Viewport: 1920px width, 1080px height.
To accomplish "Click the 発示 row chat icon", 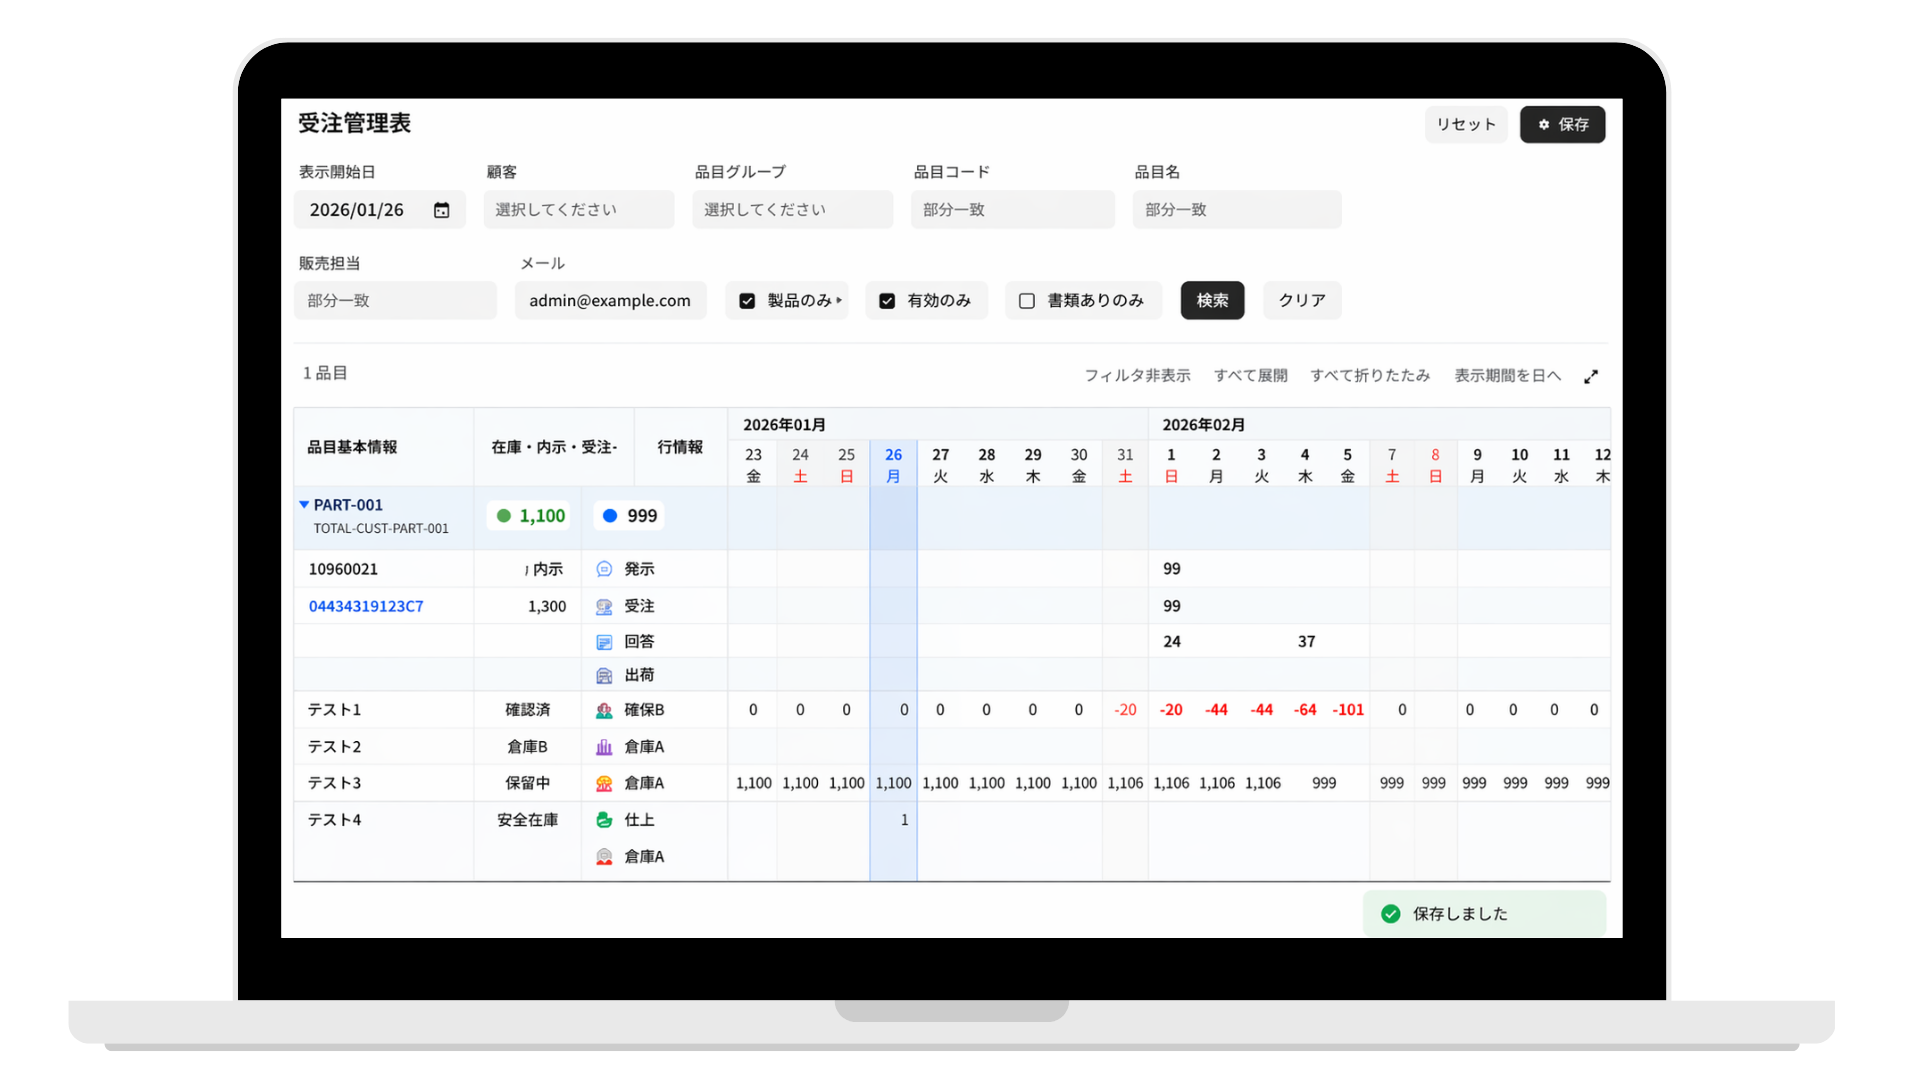I will pos(604,569).
